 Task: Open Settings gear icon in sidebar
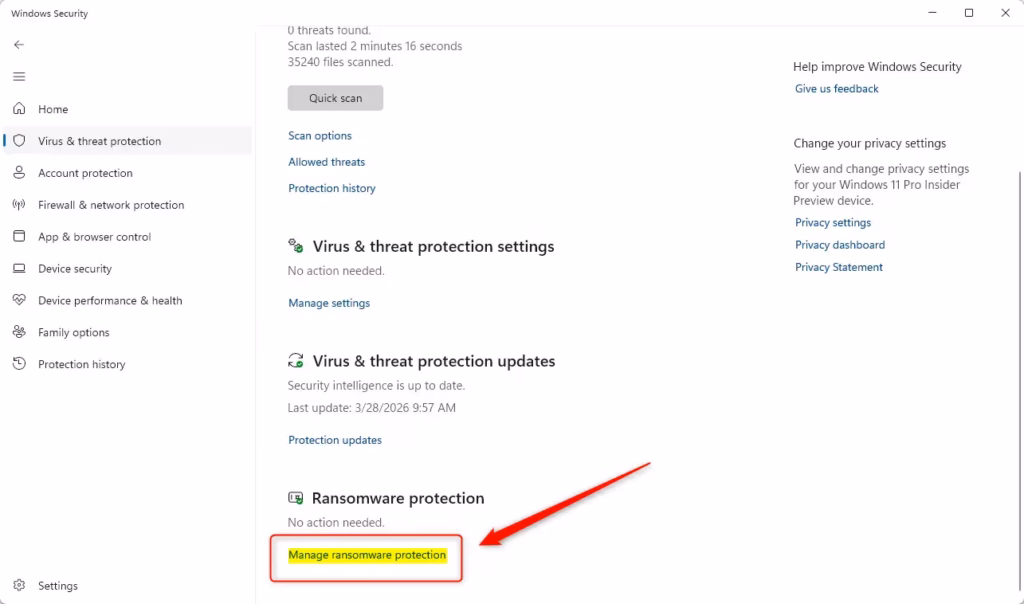(x=19, y=586)
